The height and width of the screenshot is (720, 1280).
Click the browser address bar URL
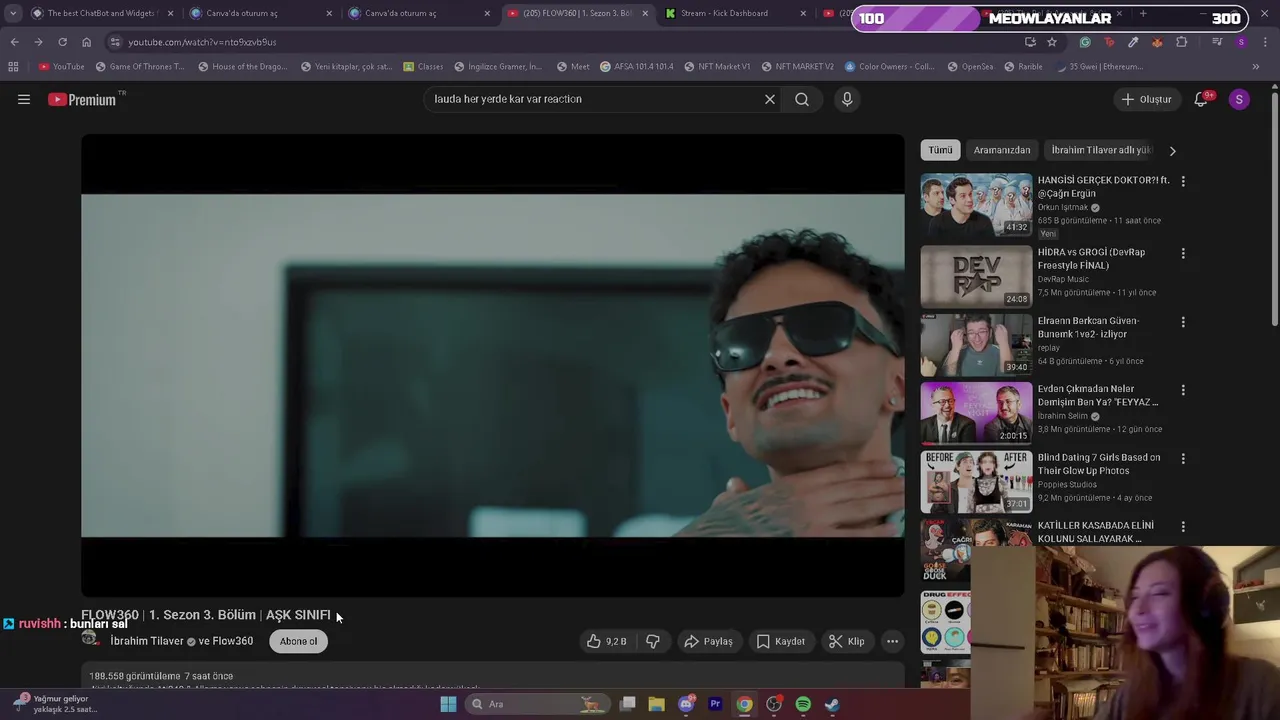point(202,42)
